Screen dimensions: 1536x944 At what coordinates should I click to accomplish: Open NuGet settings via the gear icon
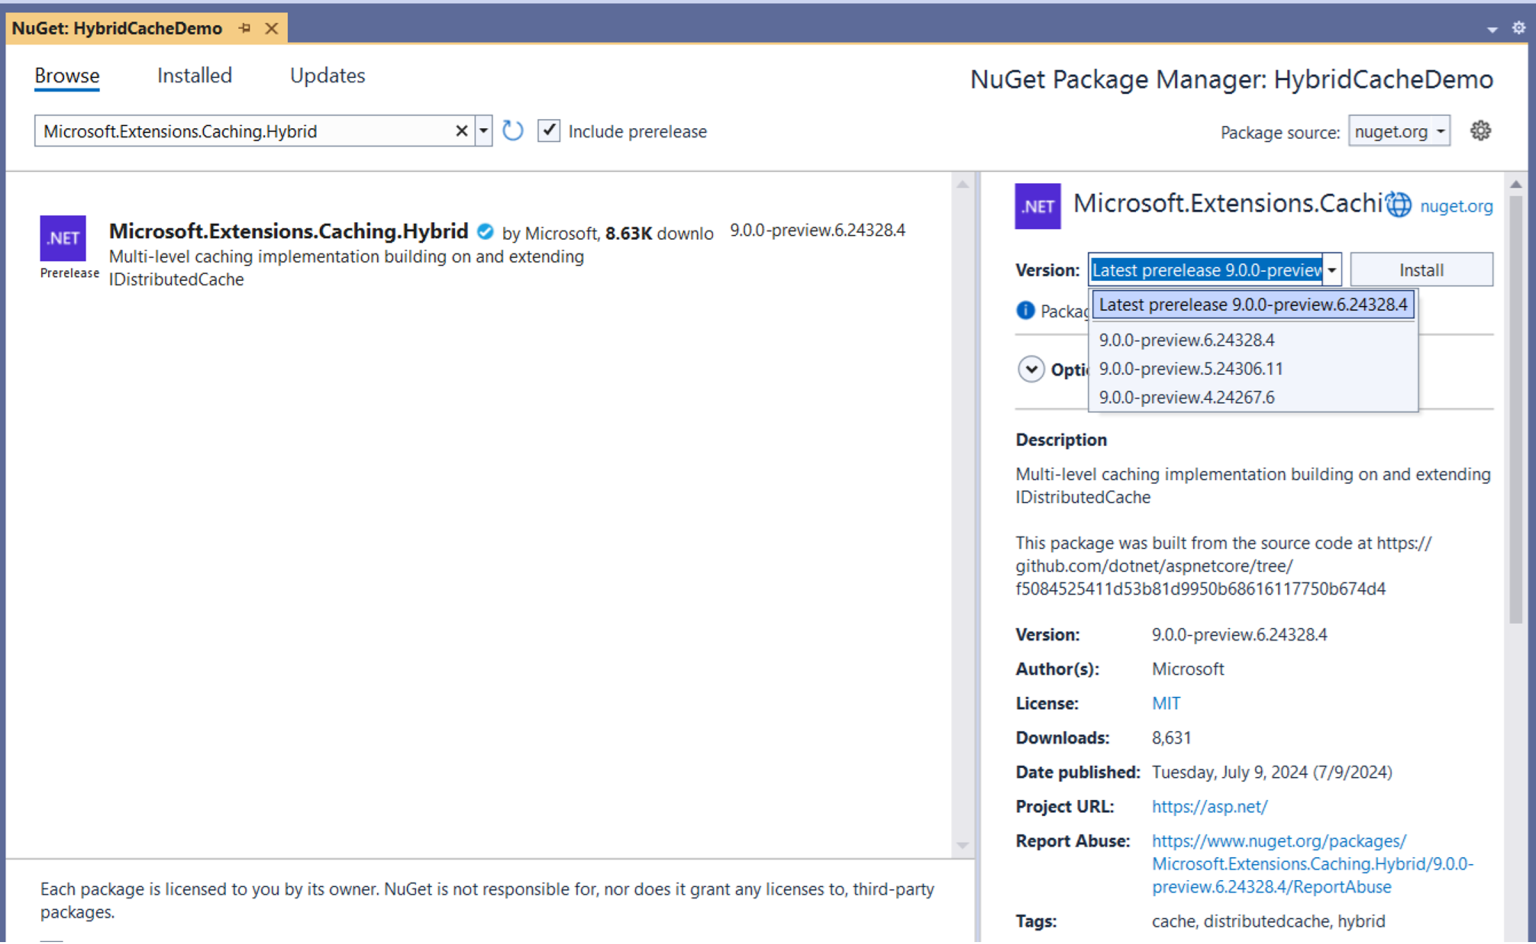[1481, 130]
